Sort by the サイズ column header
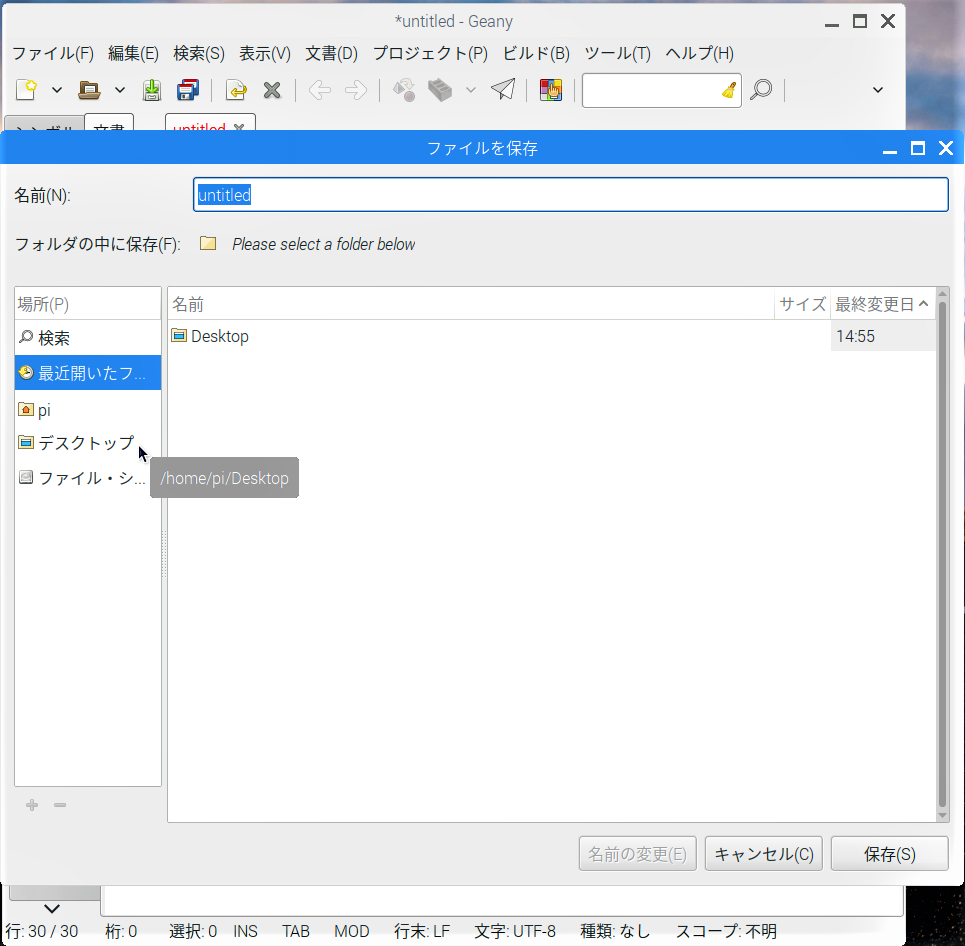Screen dimensions: 965x946 coord(803,304)
